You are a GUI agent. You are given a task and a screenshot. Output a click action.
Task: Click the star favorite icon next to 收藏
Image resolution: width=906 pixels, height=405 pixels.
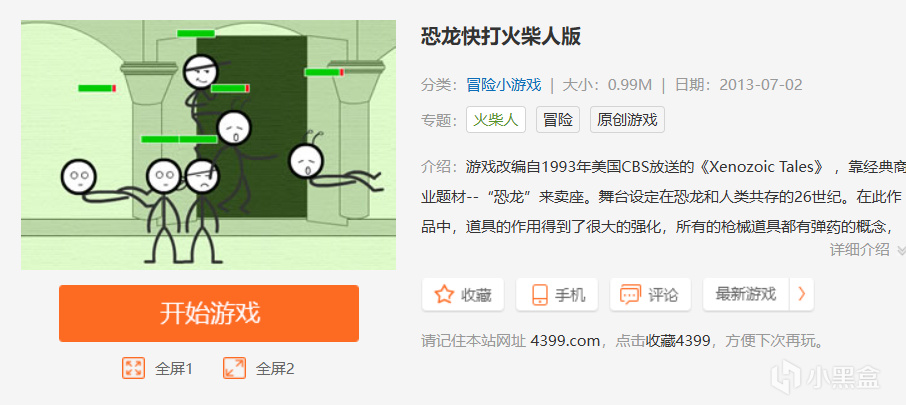pyautogui.click(x=444, y=295)
